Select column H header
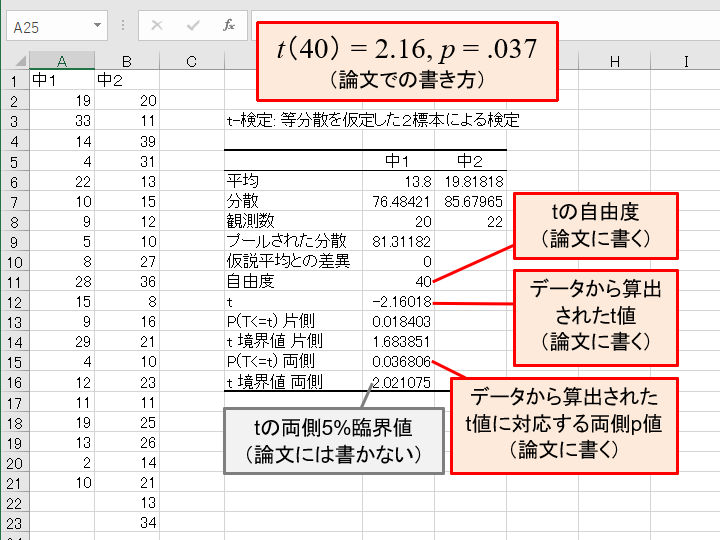 (x=614, y=62)
